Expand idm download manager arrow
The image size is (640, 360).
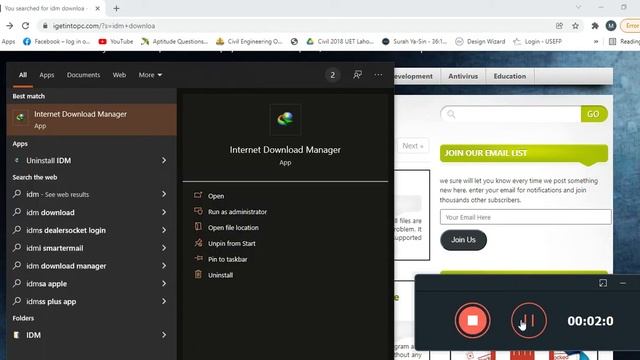pyautogui.click(x=164, y=266)
